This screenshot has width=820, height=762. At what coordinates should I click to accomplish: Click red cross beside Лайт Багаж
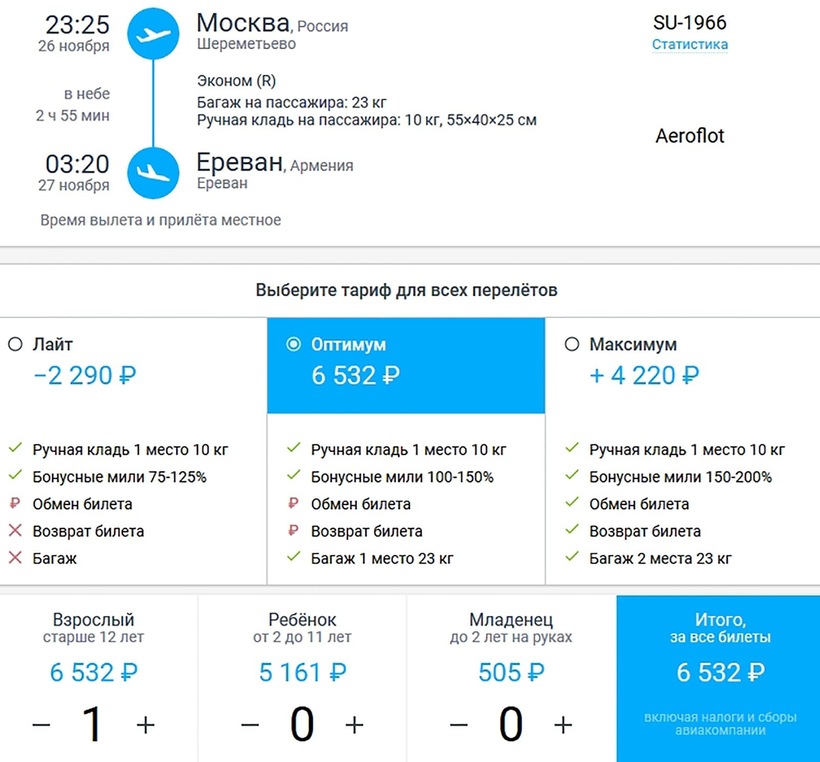click(15, 558)
